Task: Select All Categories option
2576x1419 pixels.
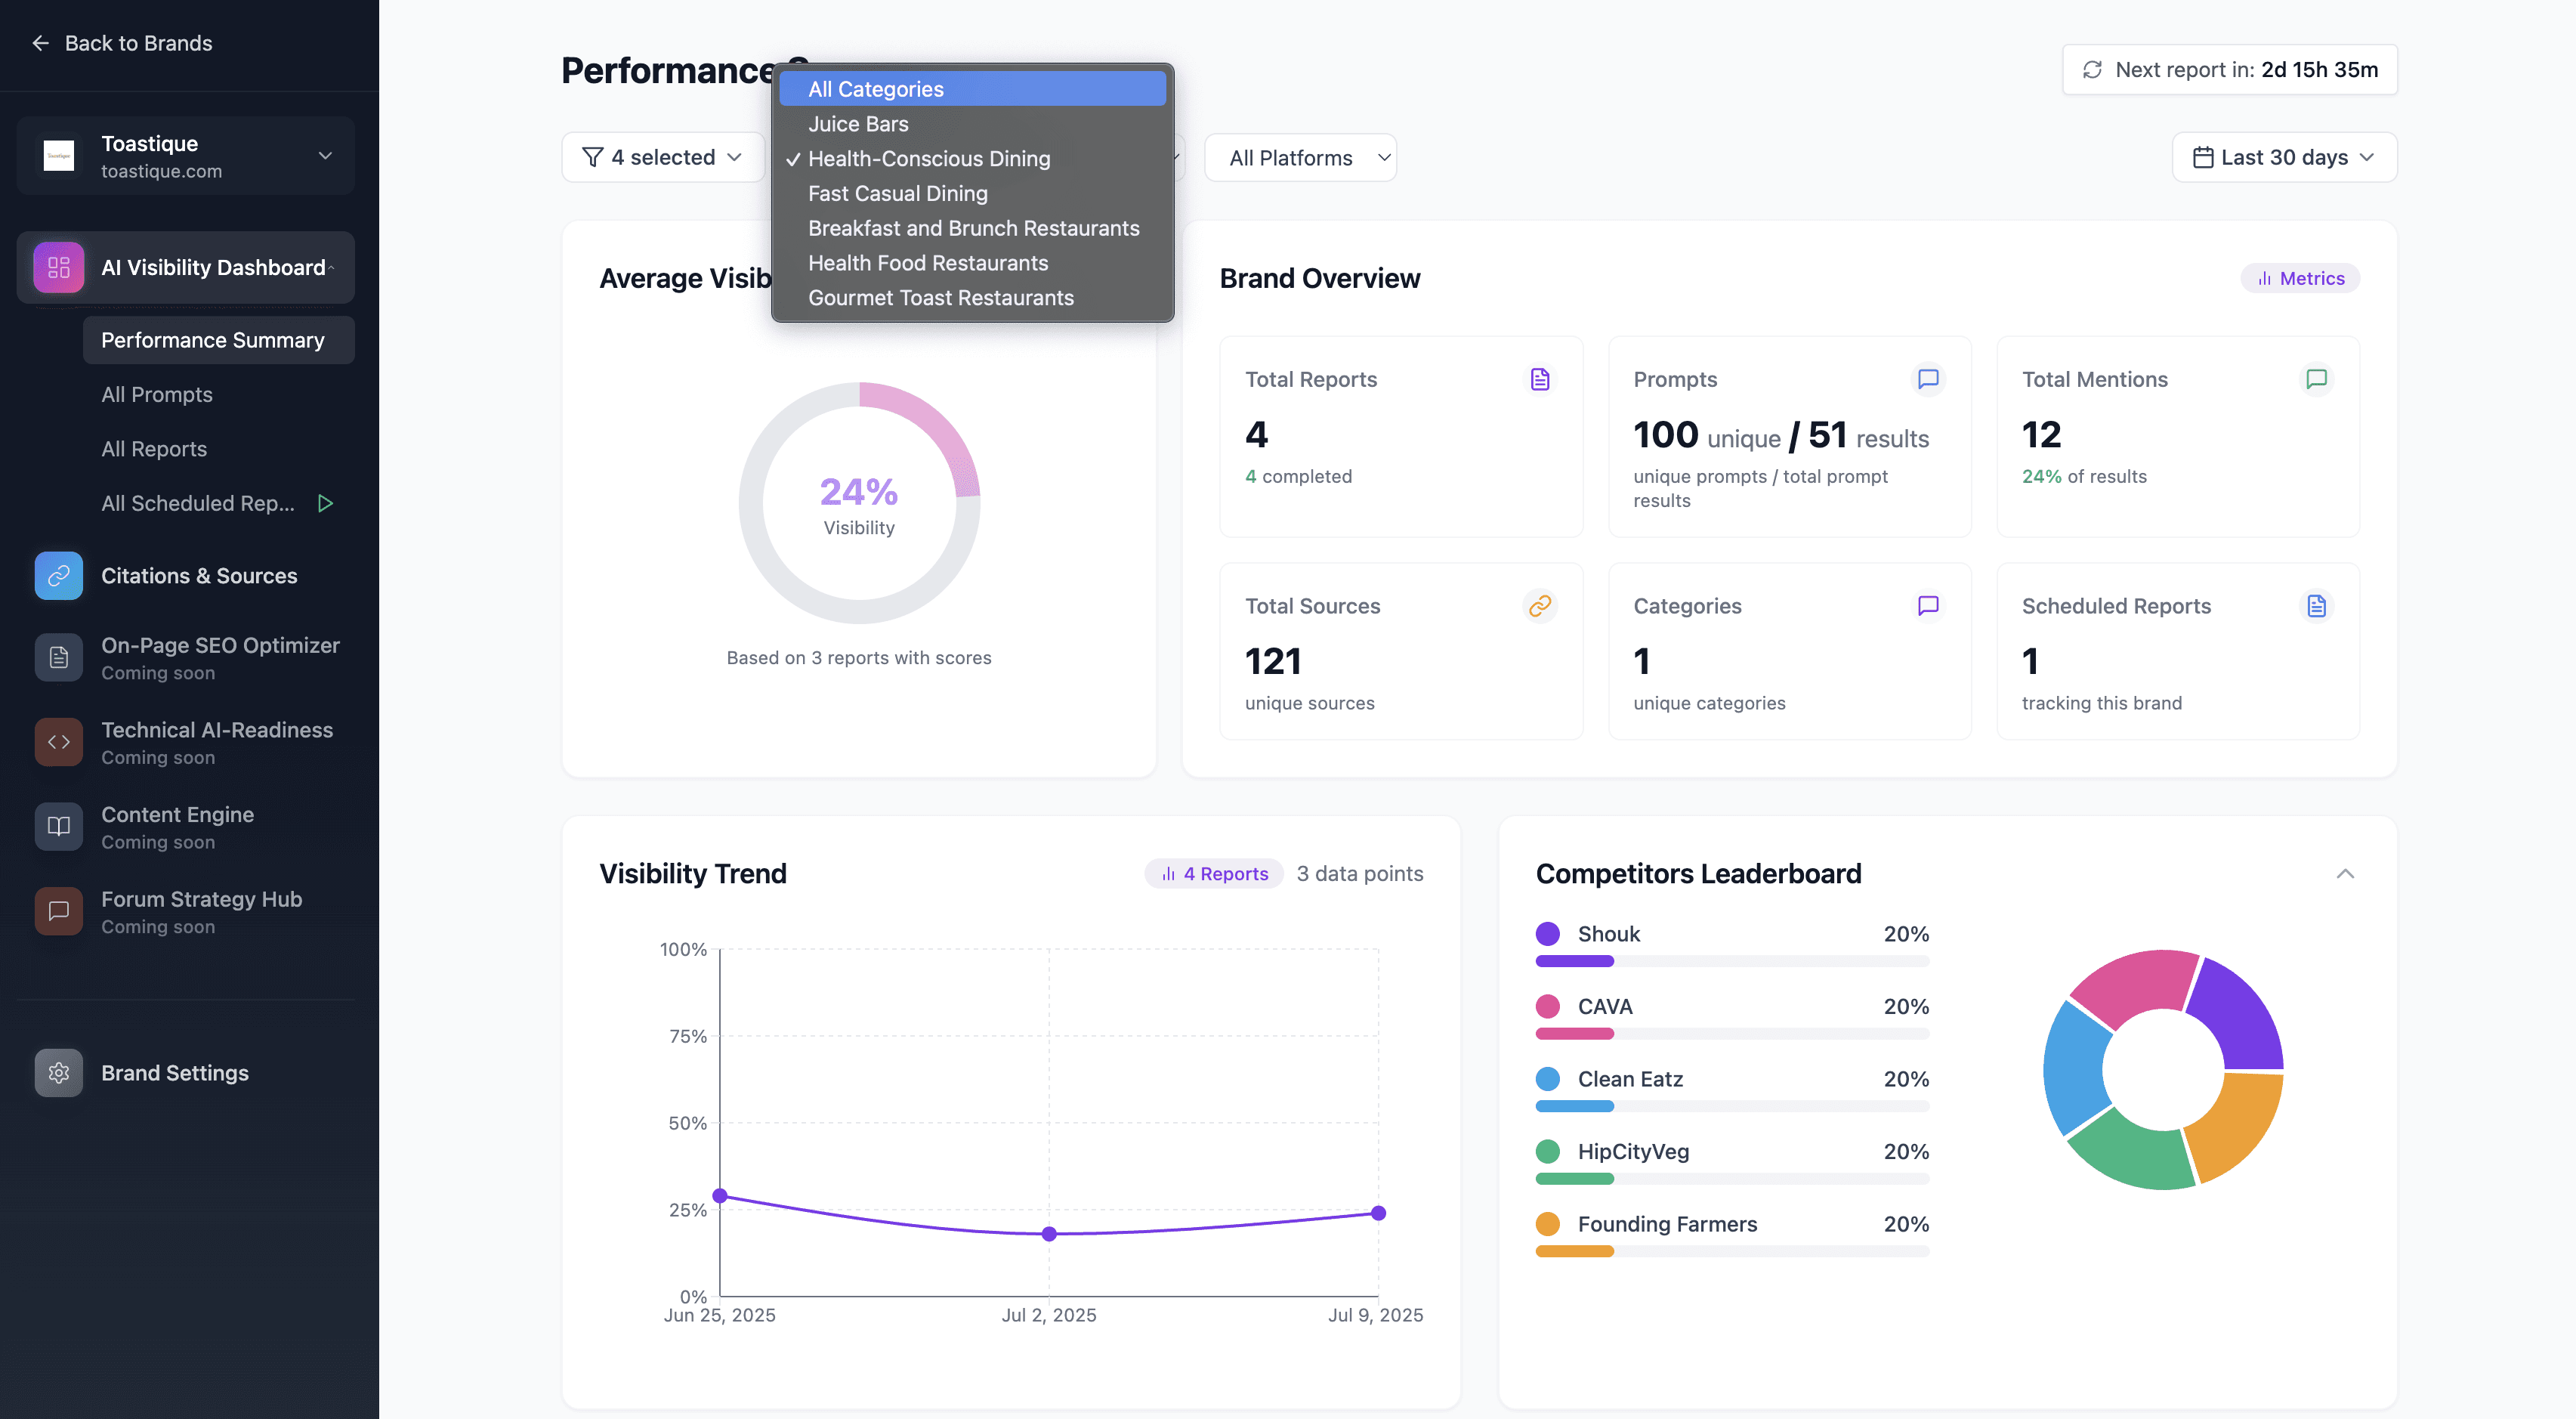Action: tap(875, 89)
